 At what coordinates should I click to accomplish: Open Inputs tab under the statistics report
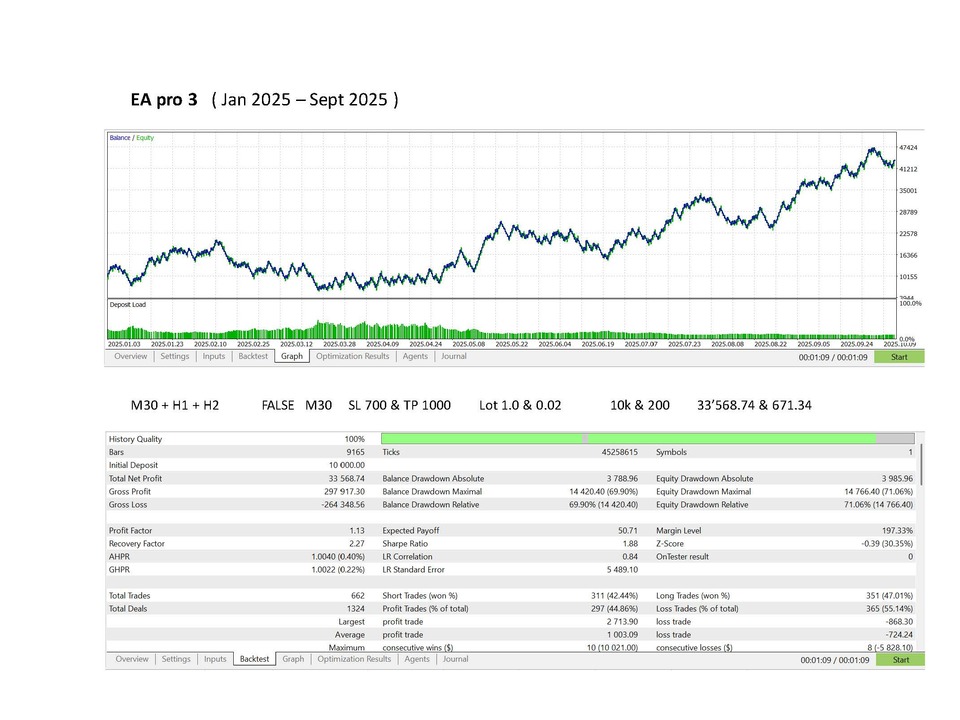click(x=215, y=659)
